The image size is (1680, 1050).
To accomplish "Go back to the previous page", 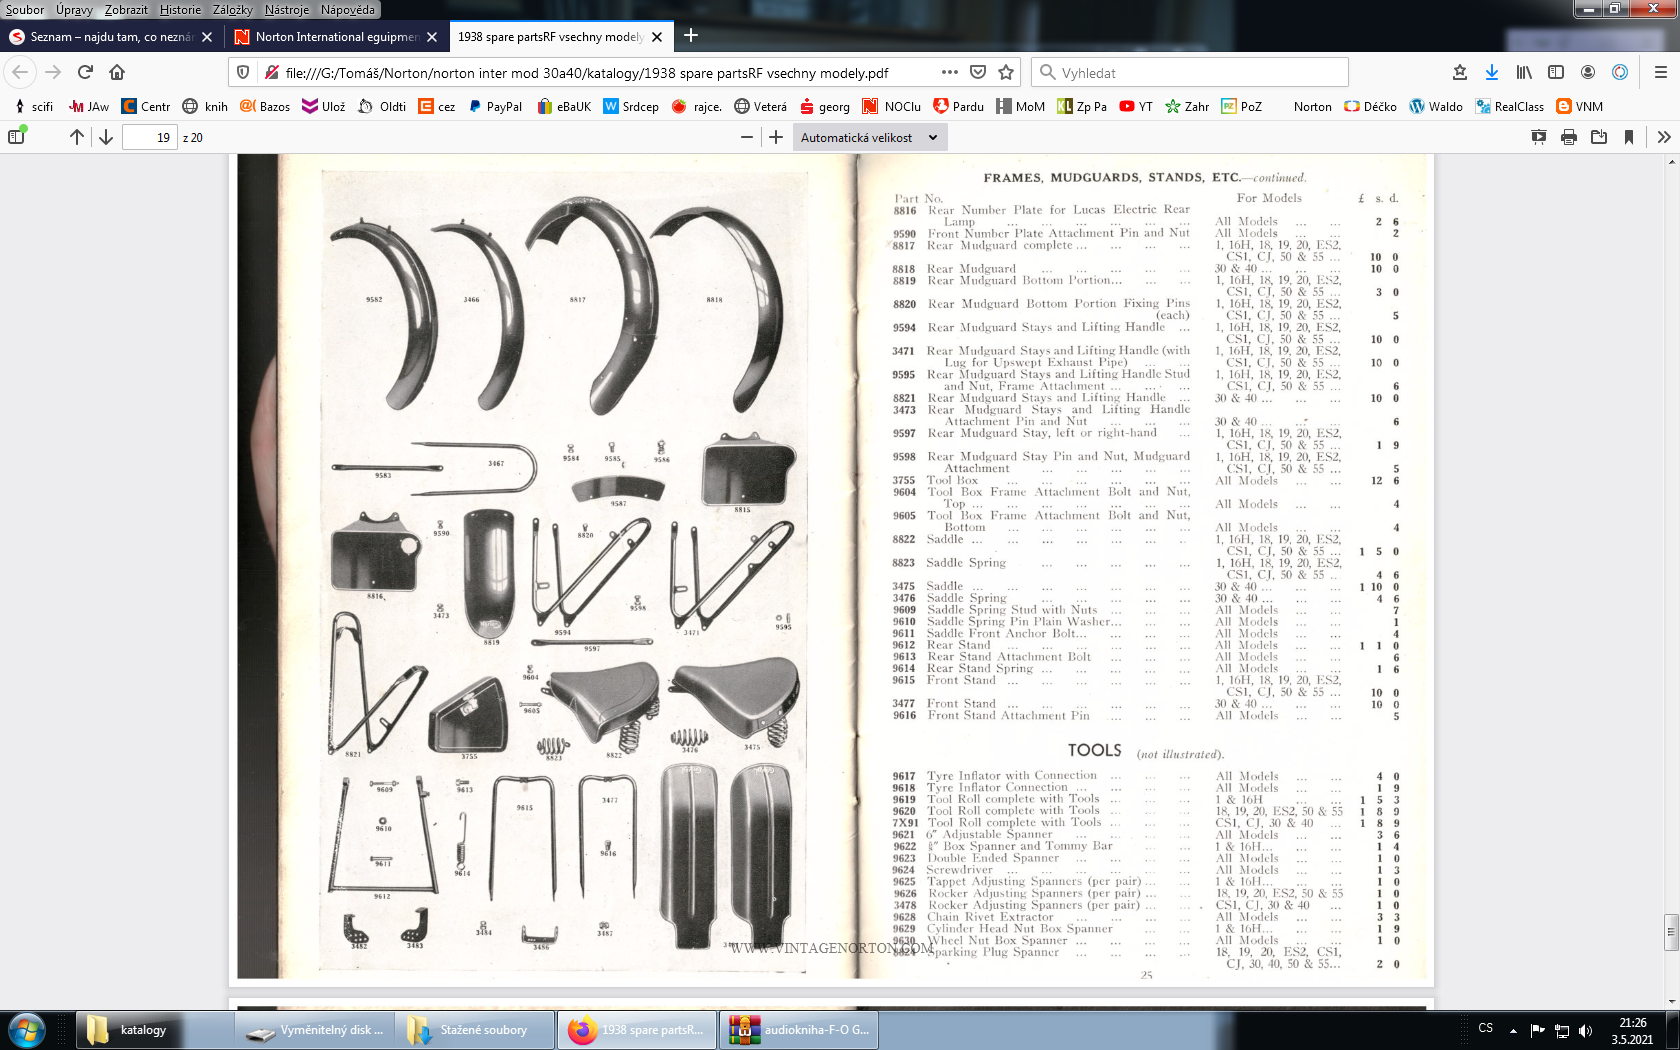I will pos(20,72).
